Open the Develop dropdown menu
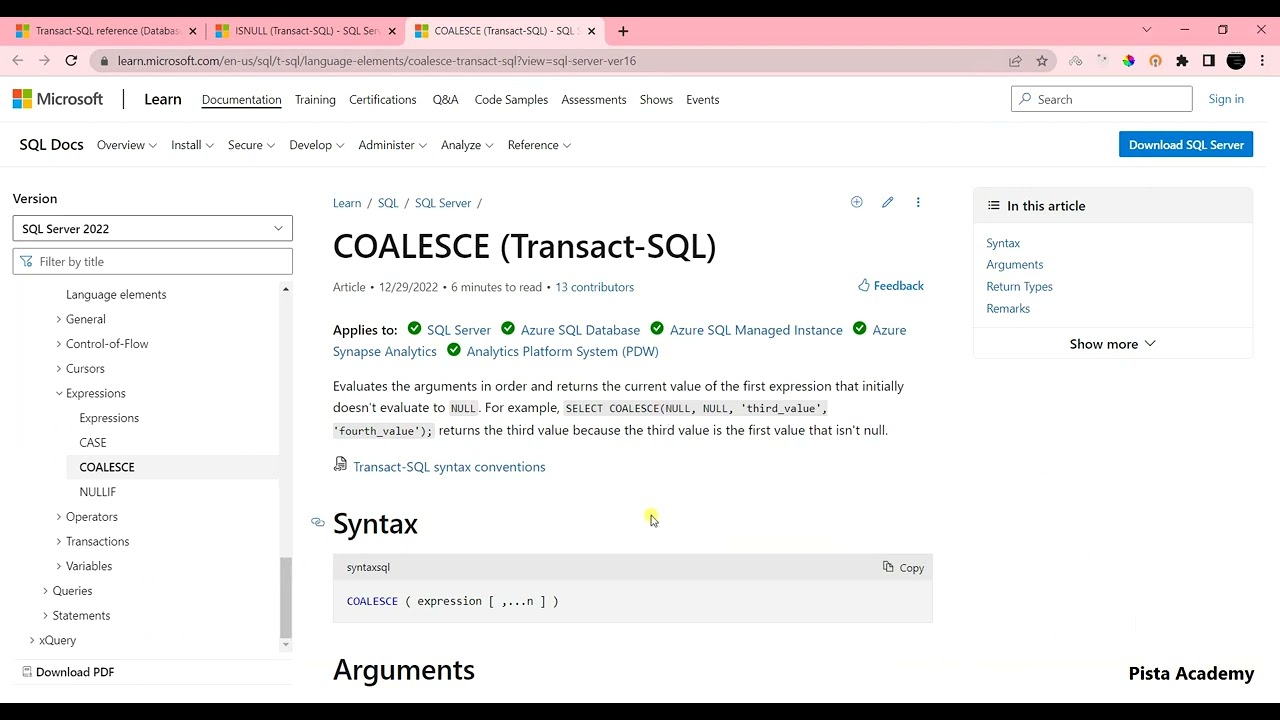This screenshot has width=1280, height=720. coord(317,145)
